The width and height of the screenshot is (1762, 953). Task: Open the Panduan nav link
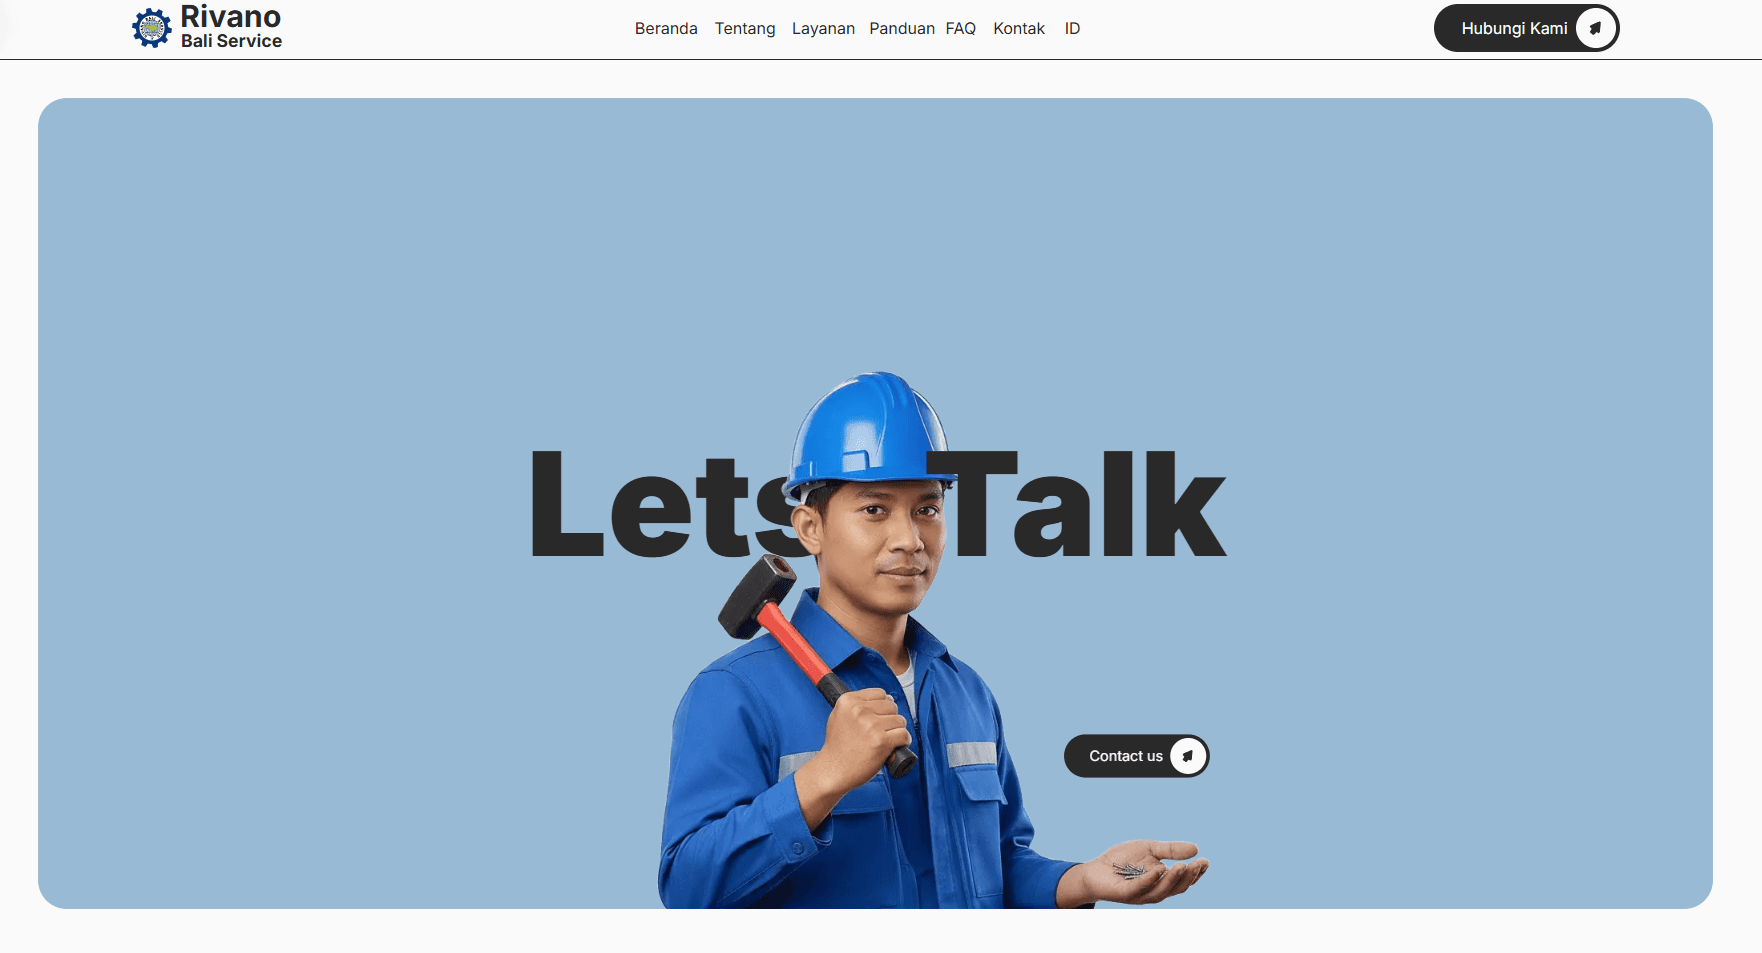point(901,29)
